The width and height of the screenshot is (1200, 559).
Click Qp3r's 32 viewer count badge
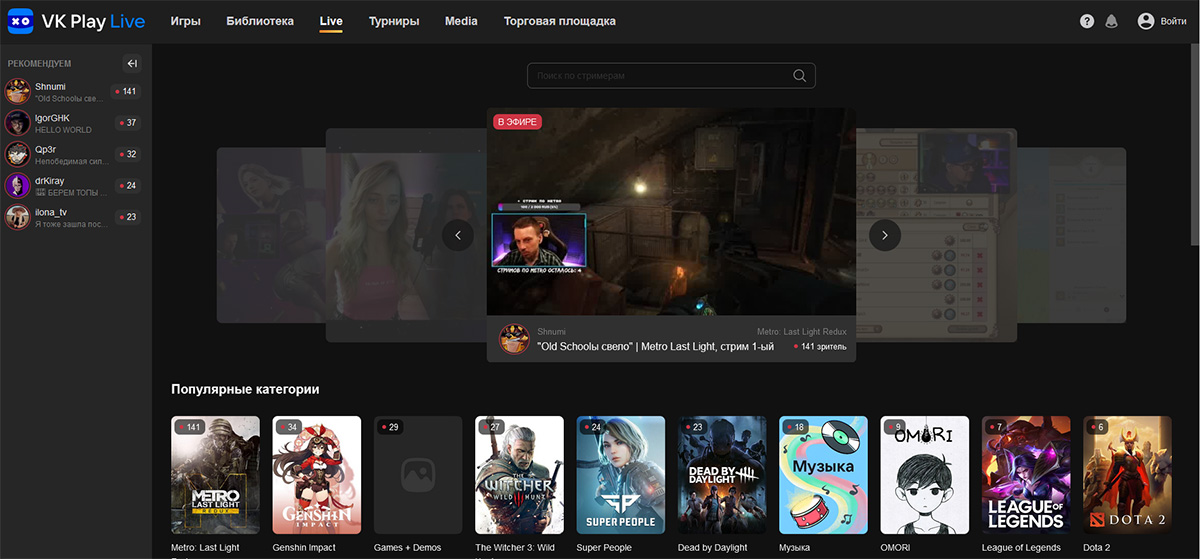(126, 154)
